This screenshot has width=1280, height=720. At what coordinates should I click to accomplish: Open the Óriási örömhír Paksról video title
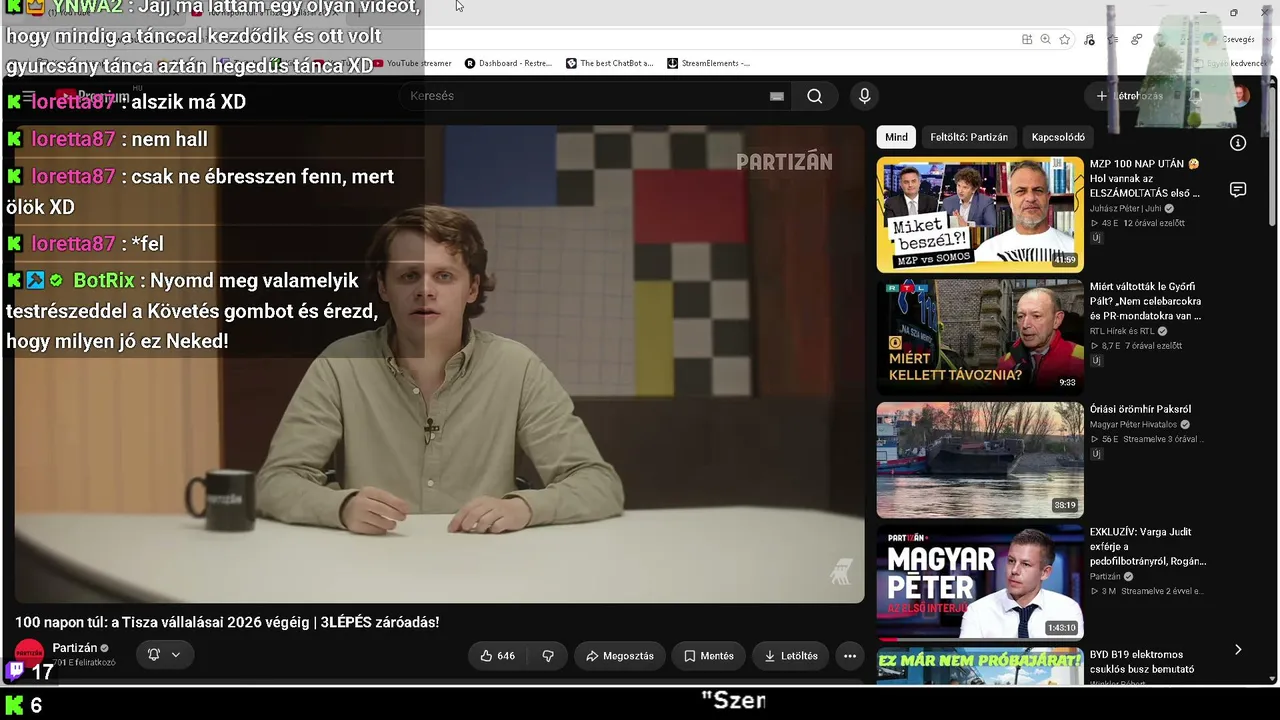(1140, 409)
